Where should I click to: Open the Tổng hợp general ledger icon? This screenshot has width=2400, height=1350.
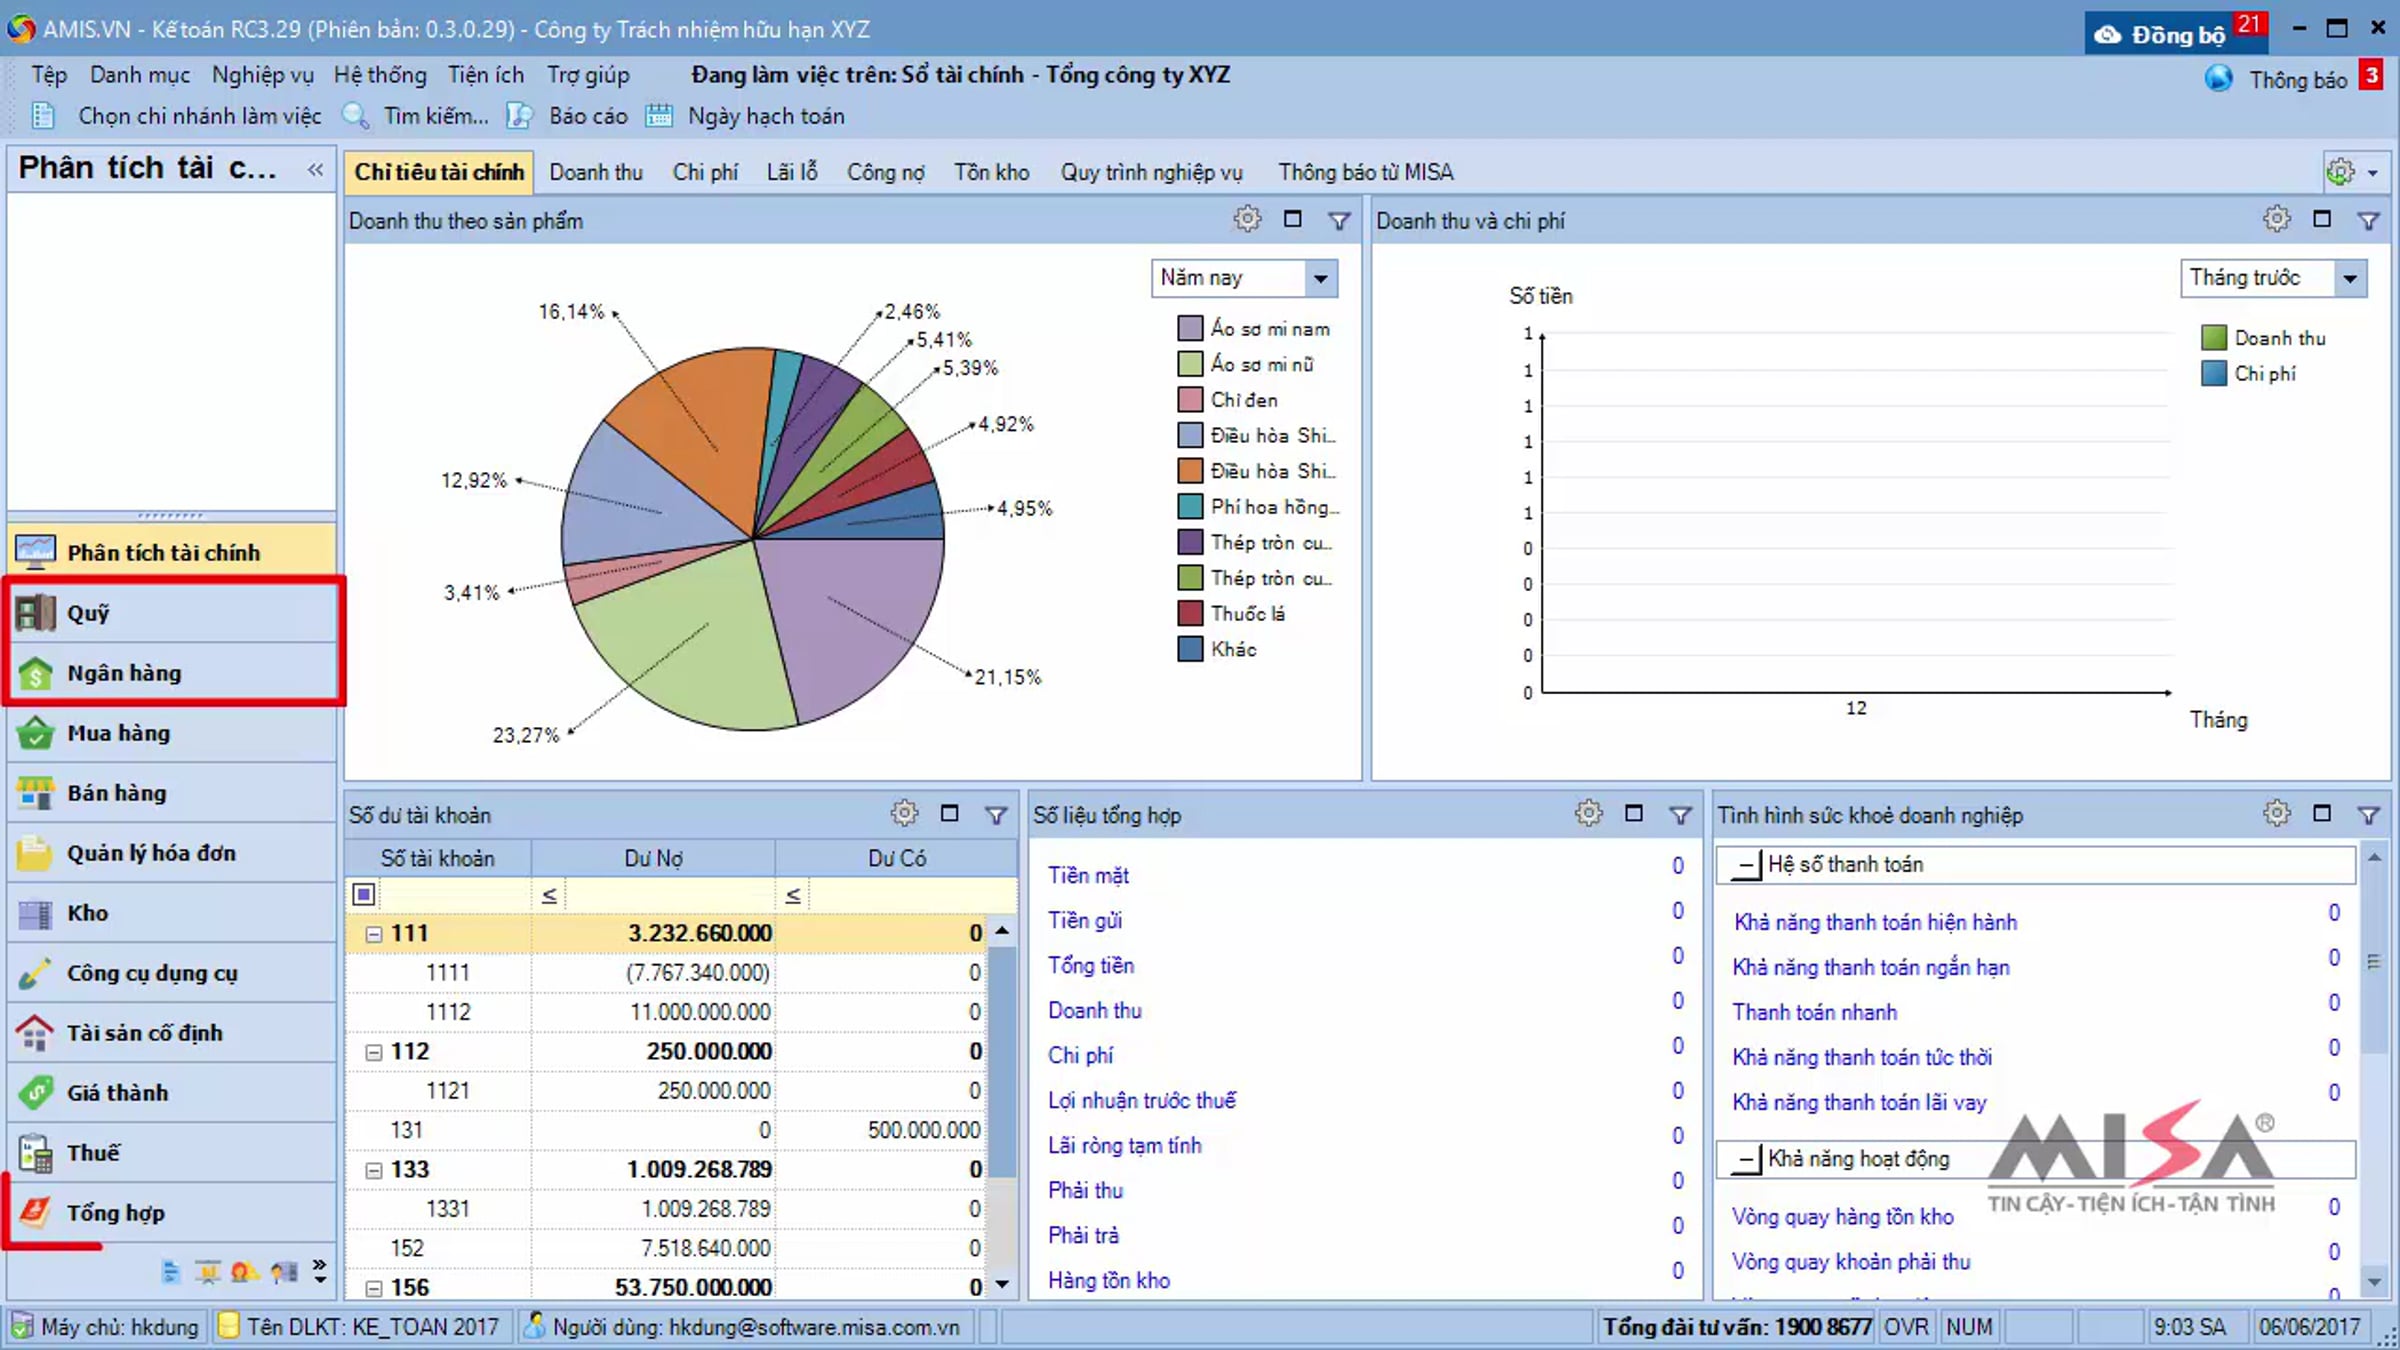[x=36, y=1213]
